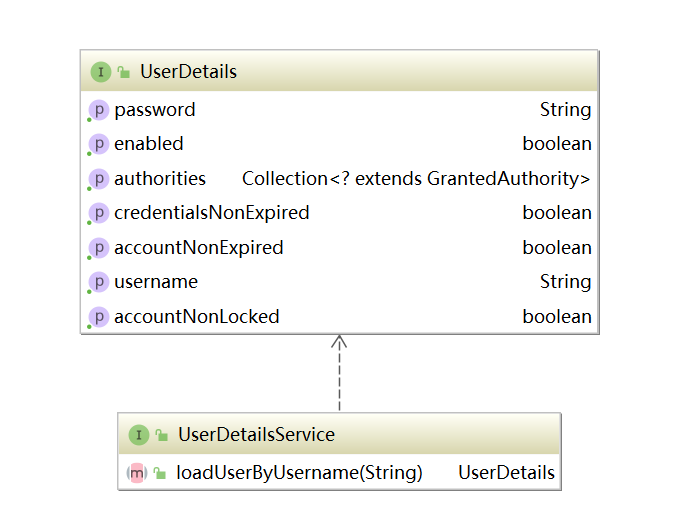Click the property icon for accountNonExpired
Viewport: 679px width, 517px height.
(99, 248)
